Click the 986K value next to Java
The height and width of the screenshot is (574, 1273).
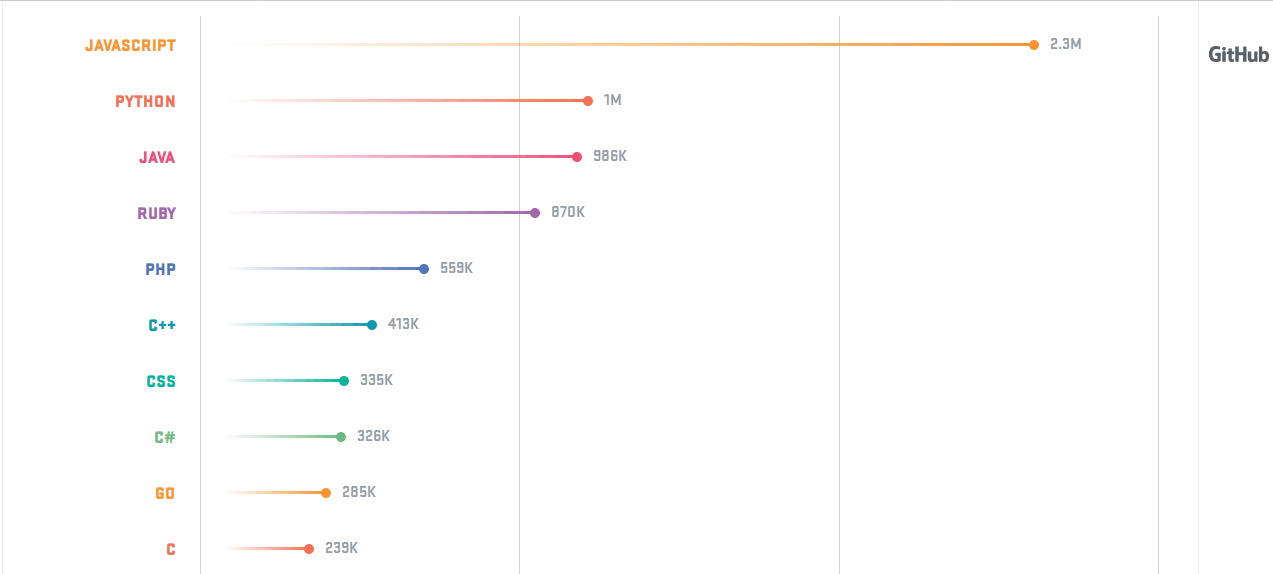pyautogui.click(x=610, y=157)
